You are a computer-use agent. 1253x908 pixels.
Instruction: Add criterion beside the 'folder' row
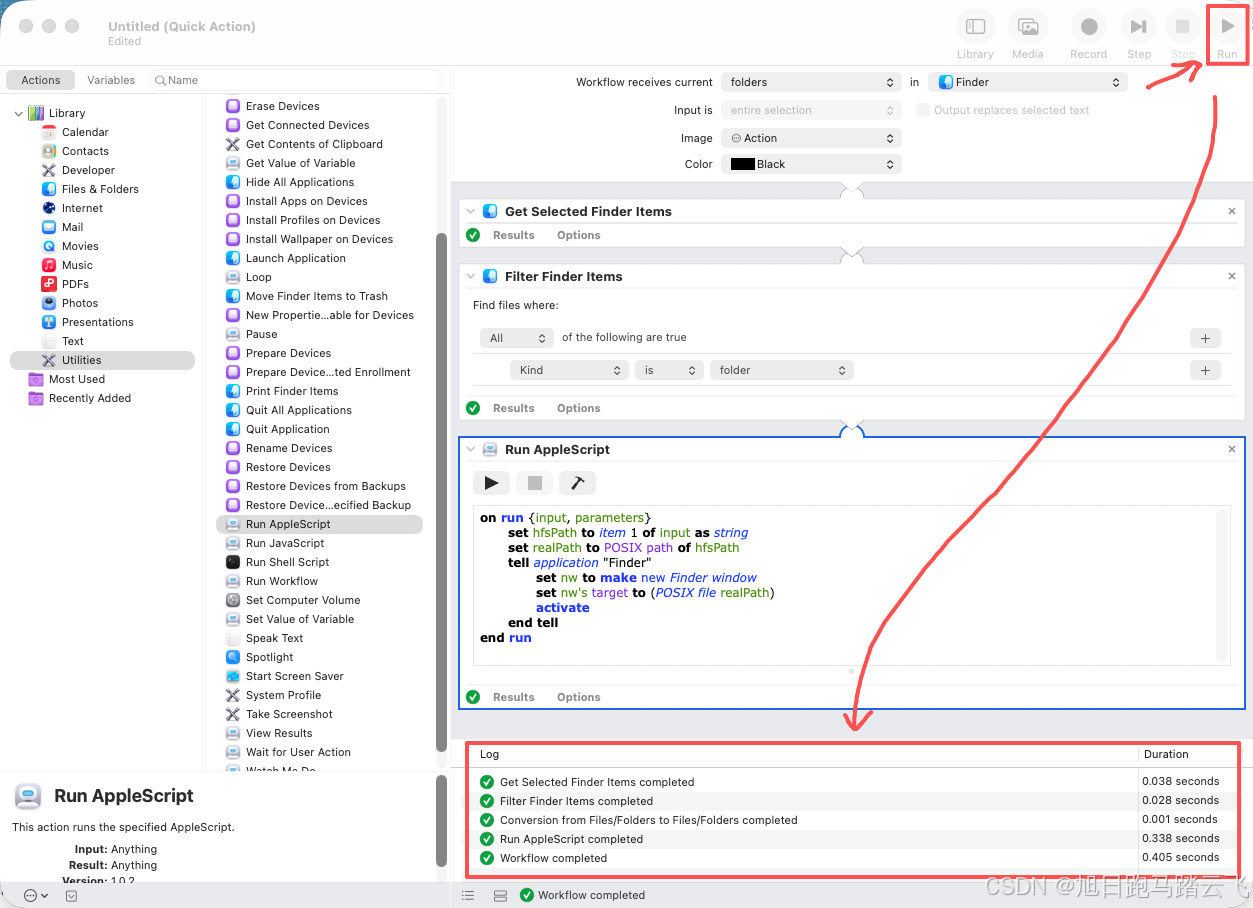tap(1205, 370)
